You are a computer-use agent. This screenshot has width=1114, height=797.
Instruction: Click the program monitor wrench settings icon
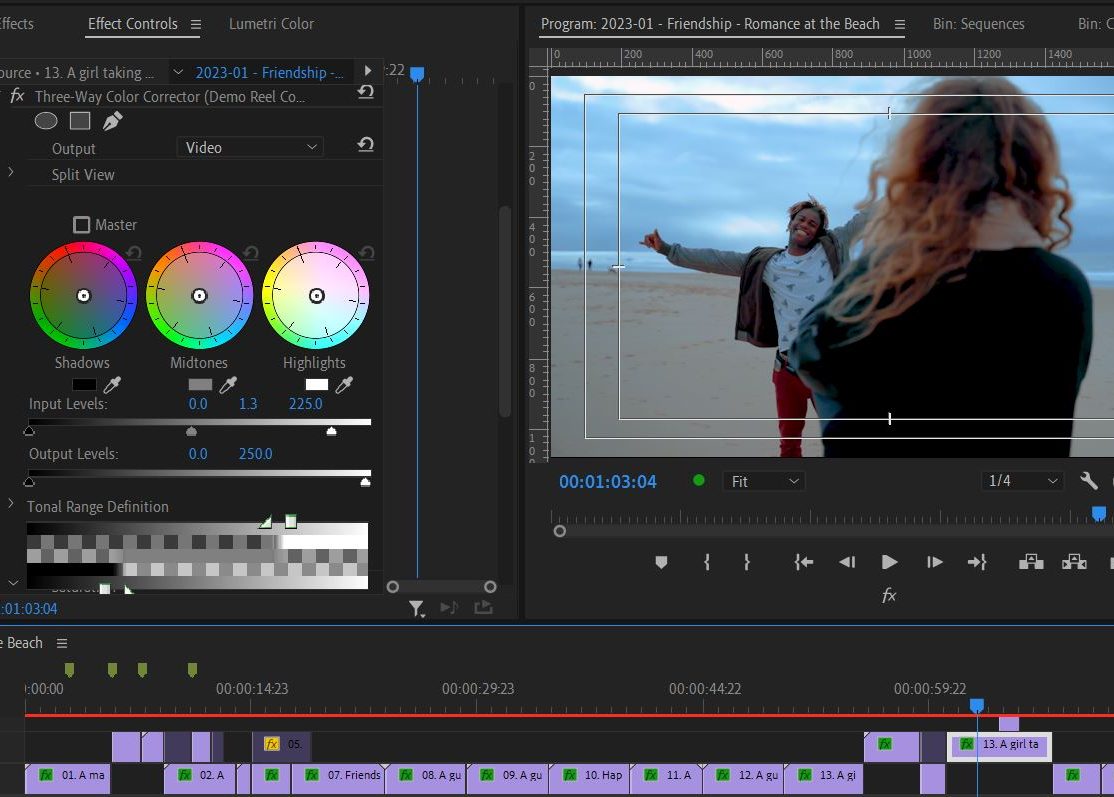coord(1089,481)
